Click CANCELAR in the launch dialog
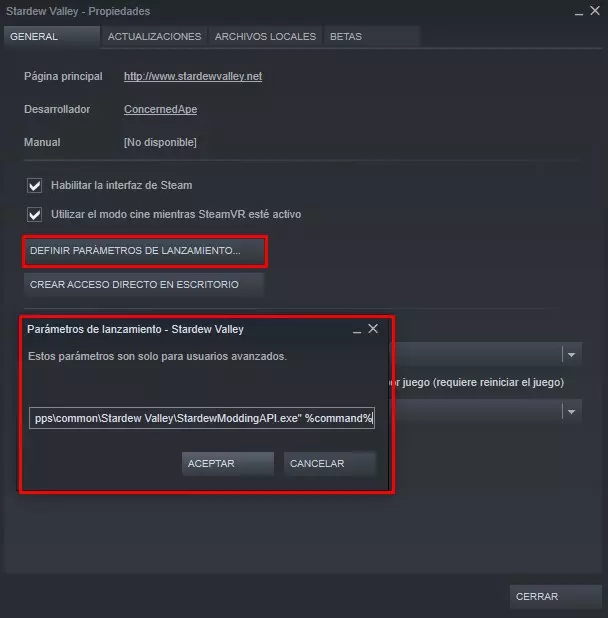The image size is (608, 618). pyautogui.click(x=330, y=464)
